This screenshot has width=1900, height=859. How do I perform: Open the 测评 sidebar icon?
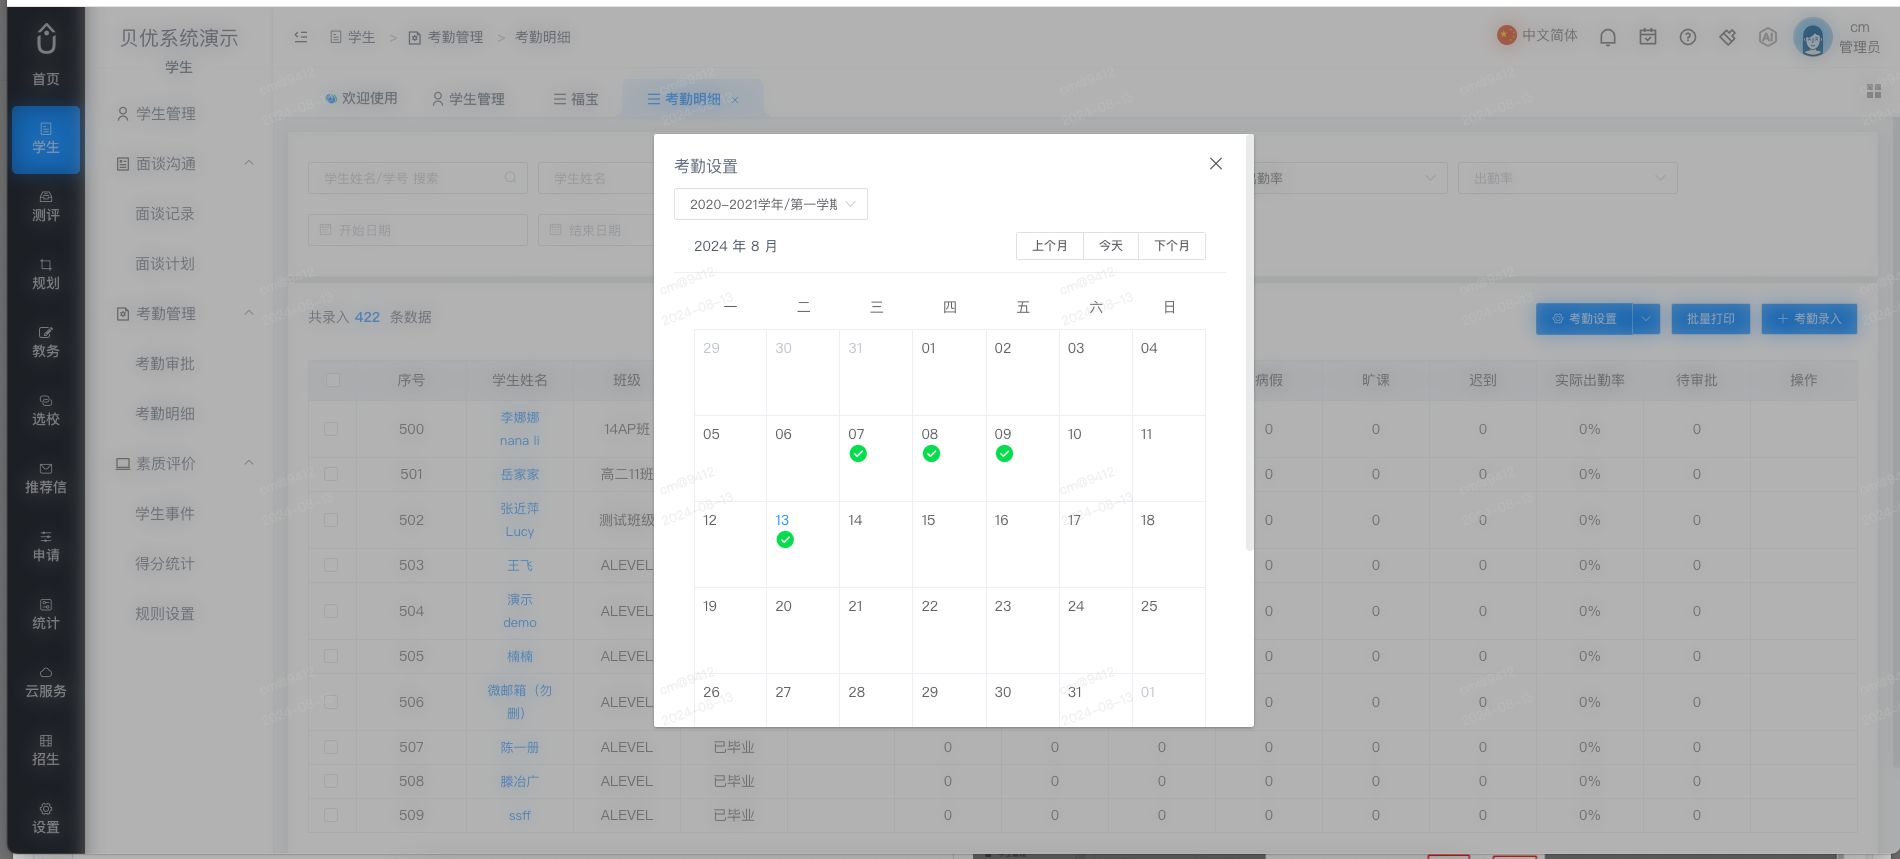click(46, 206)
